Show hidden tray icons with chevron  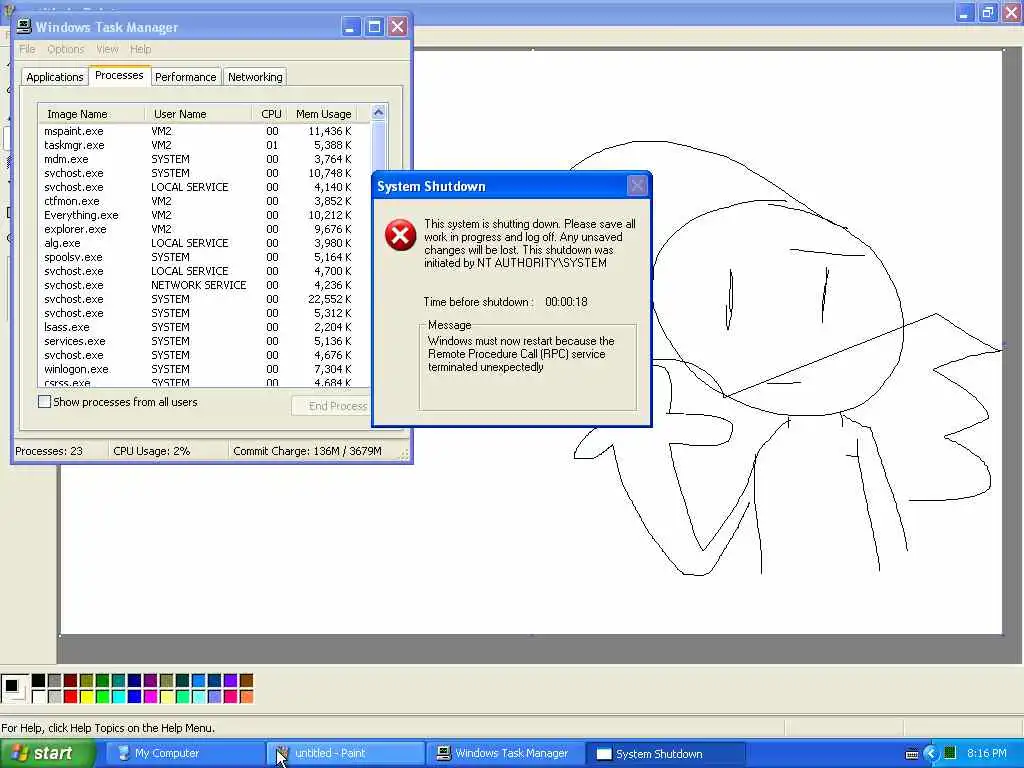931,754
